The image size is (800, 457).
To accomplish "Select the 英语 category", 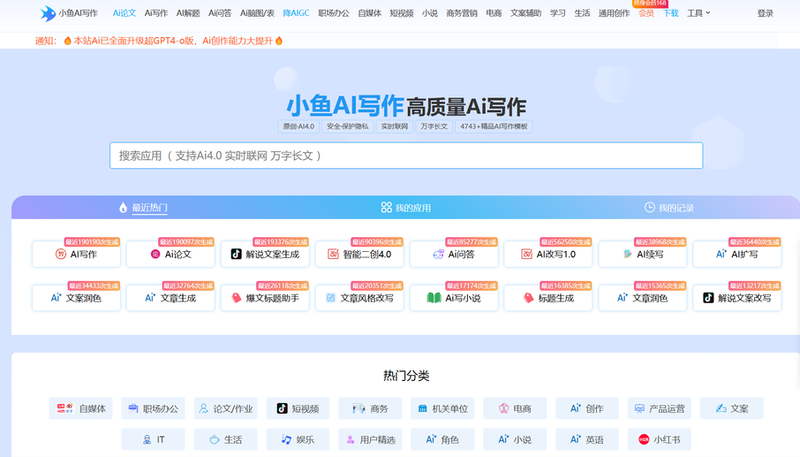I will pos(587,440).
